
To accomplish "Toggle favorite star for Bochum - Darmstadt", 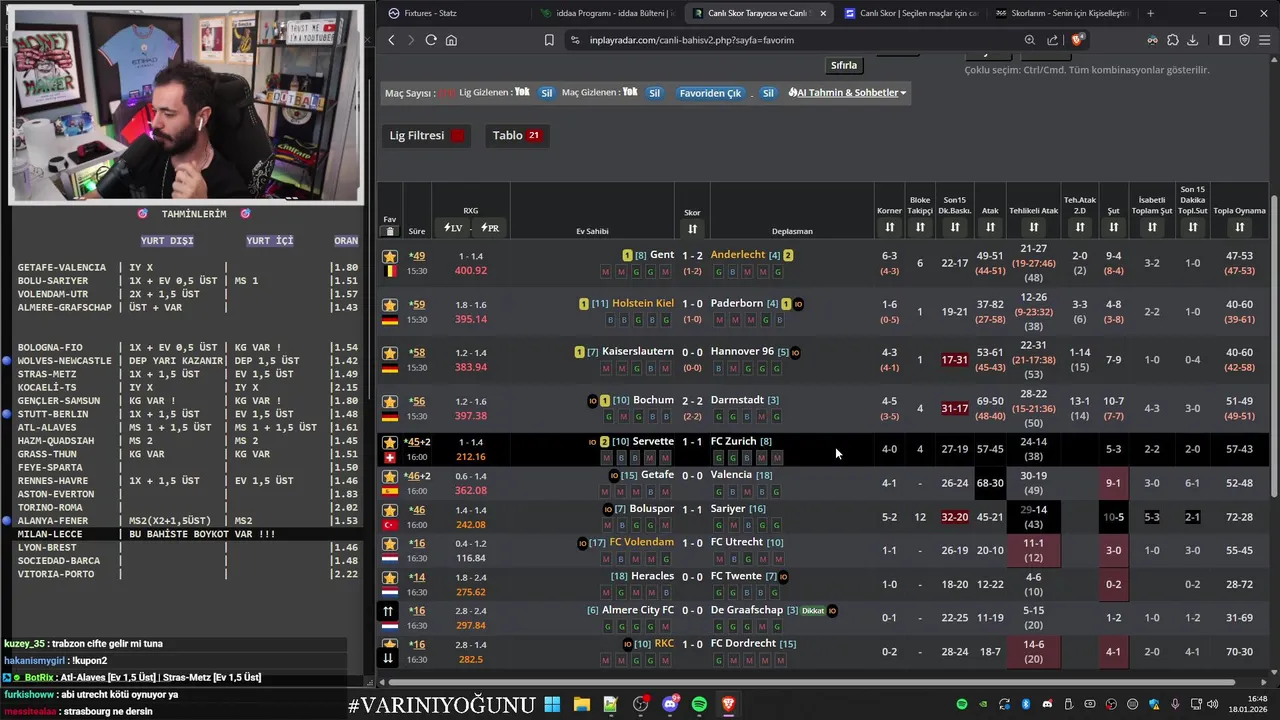I will [x=390, y=401].
